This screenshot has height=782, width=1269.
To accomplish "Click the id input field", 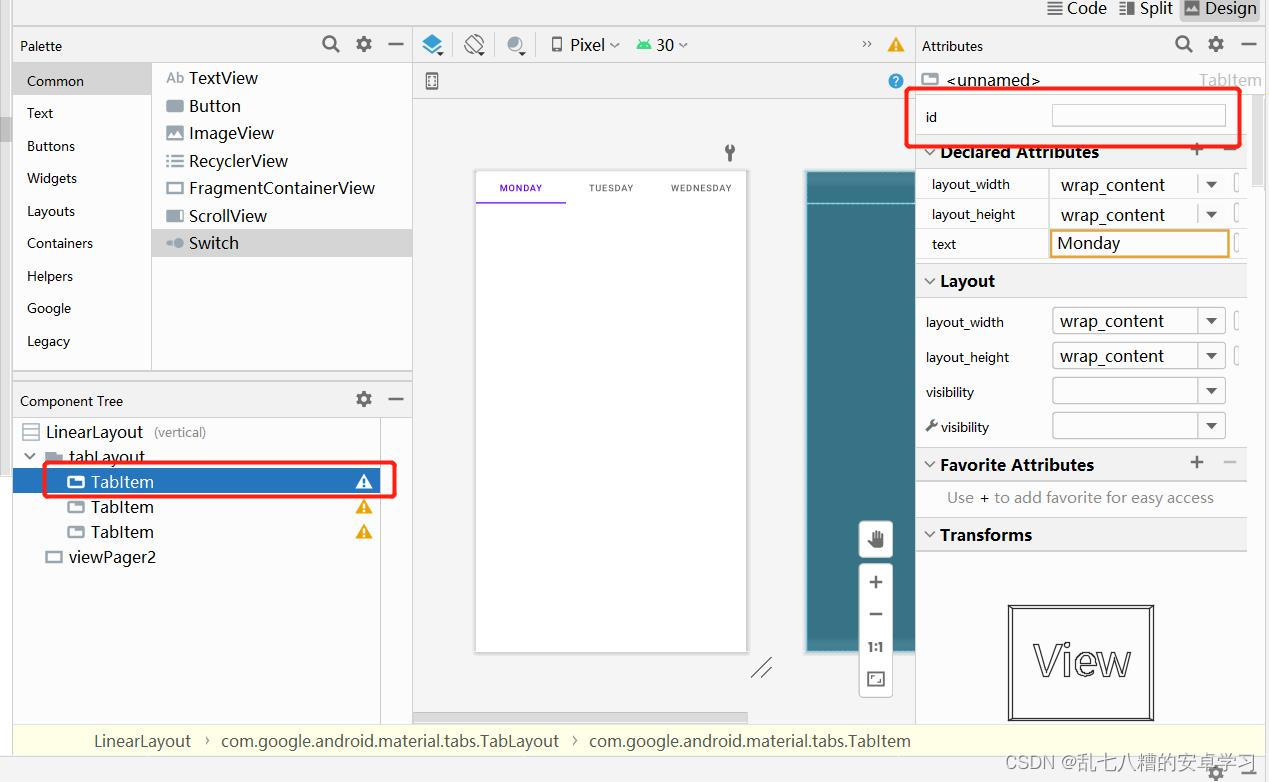I will pyautogui.click(x=1138, y=114).
